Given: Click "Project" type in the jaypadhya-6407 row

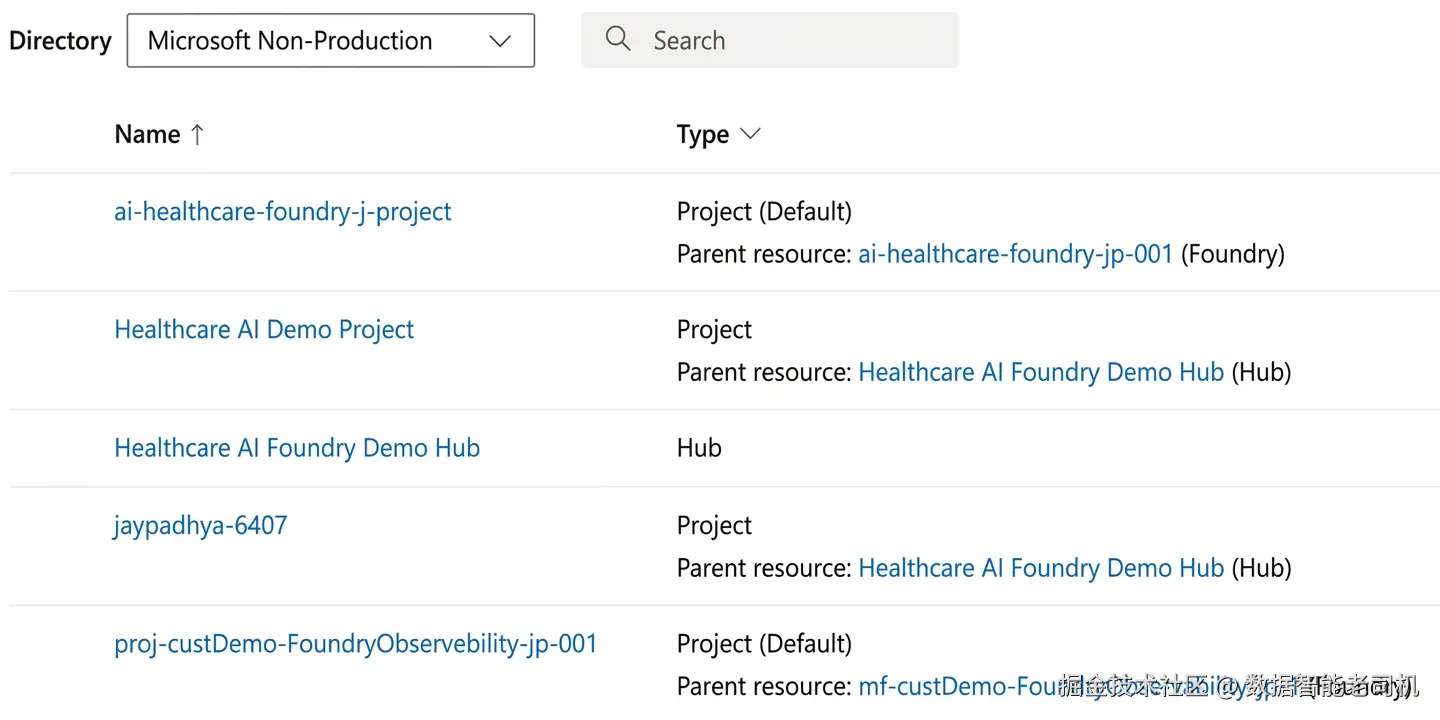Looking at the screenshot, I should pos(714,526).
